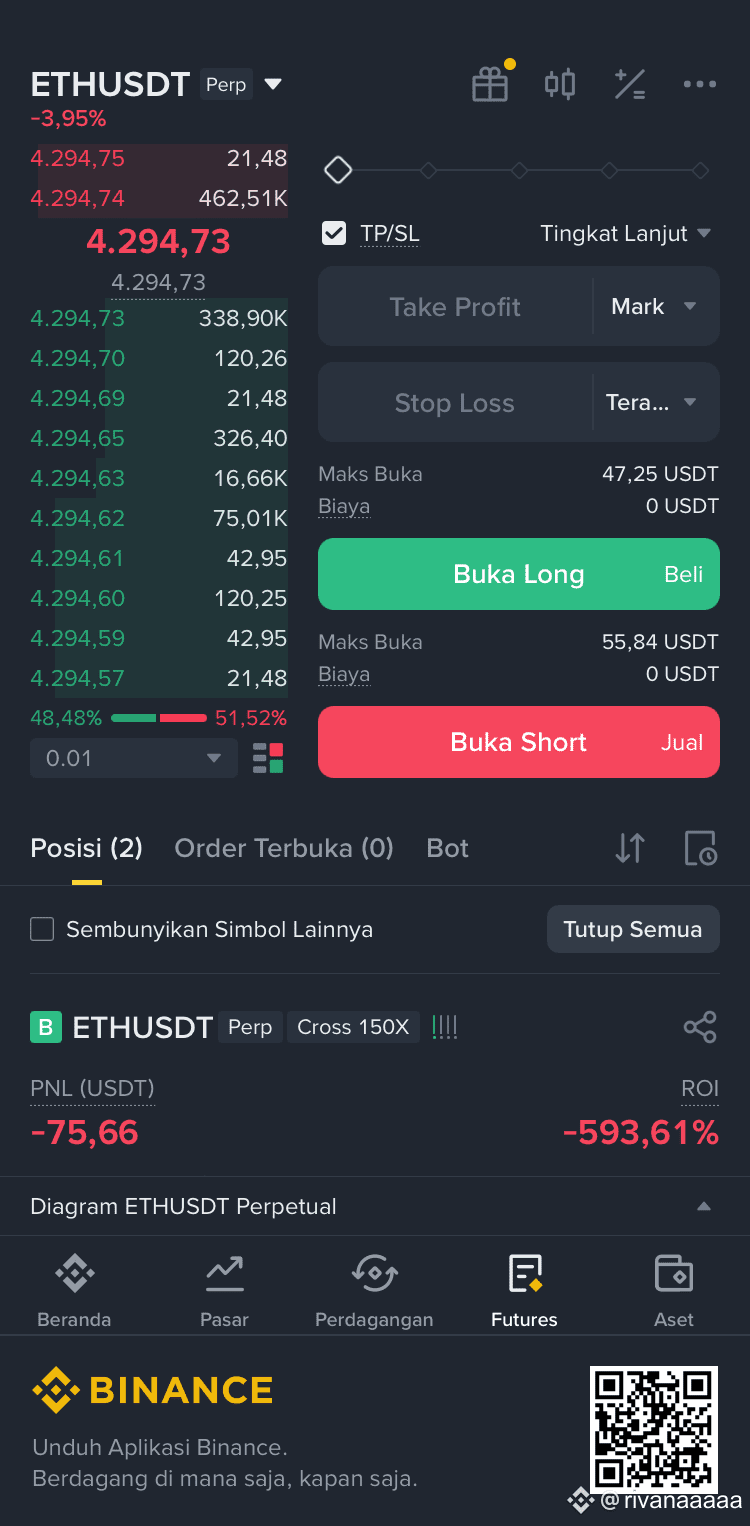Switch to the Bot tab

tap(447, 848)
